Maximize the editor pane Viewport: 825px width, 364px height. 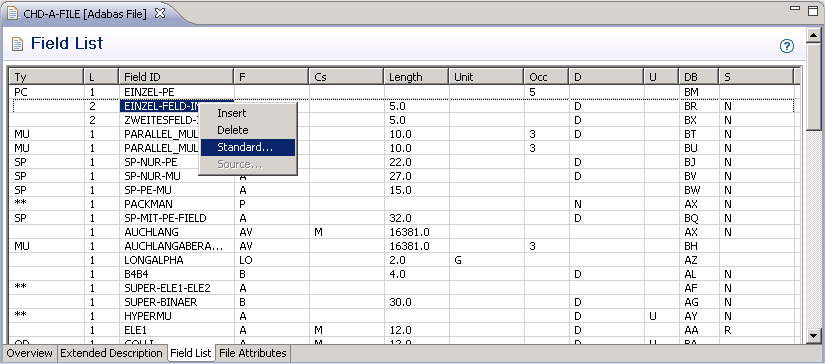[x=813, y=11]
